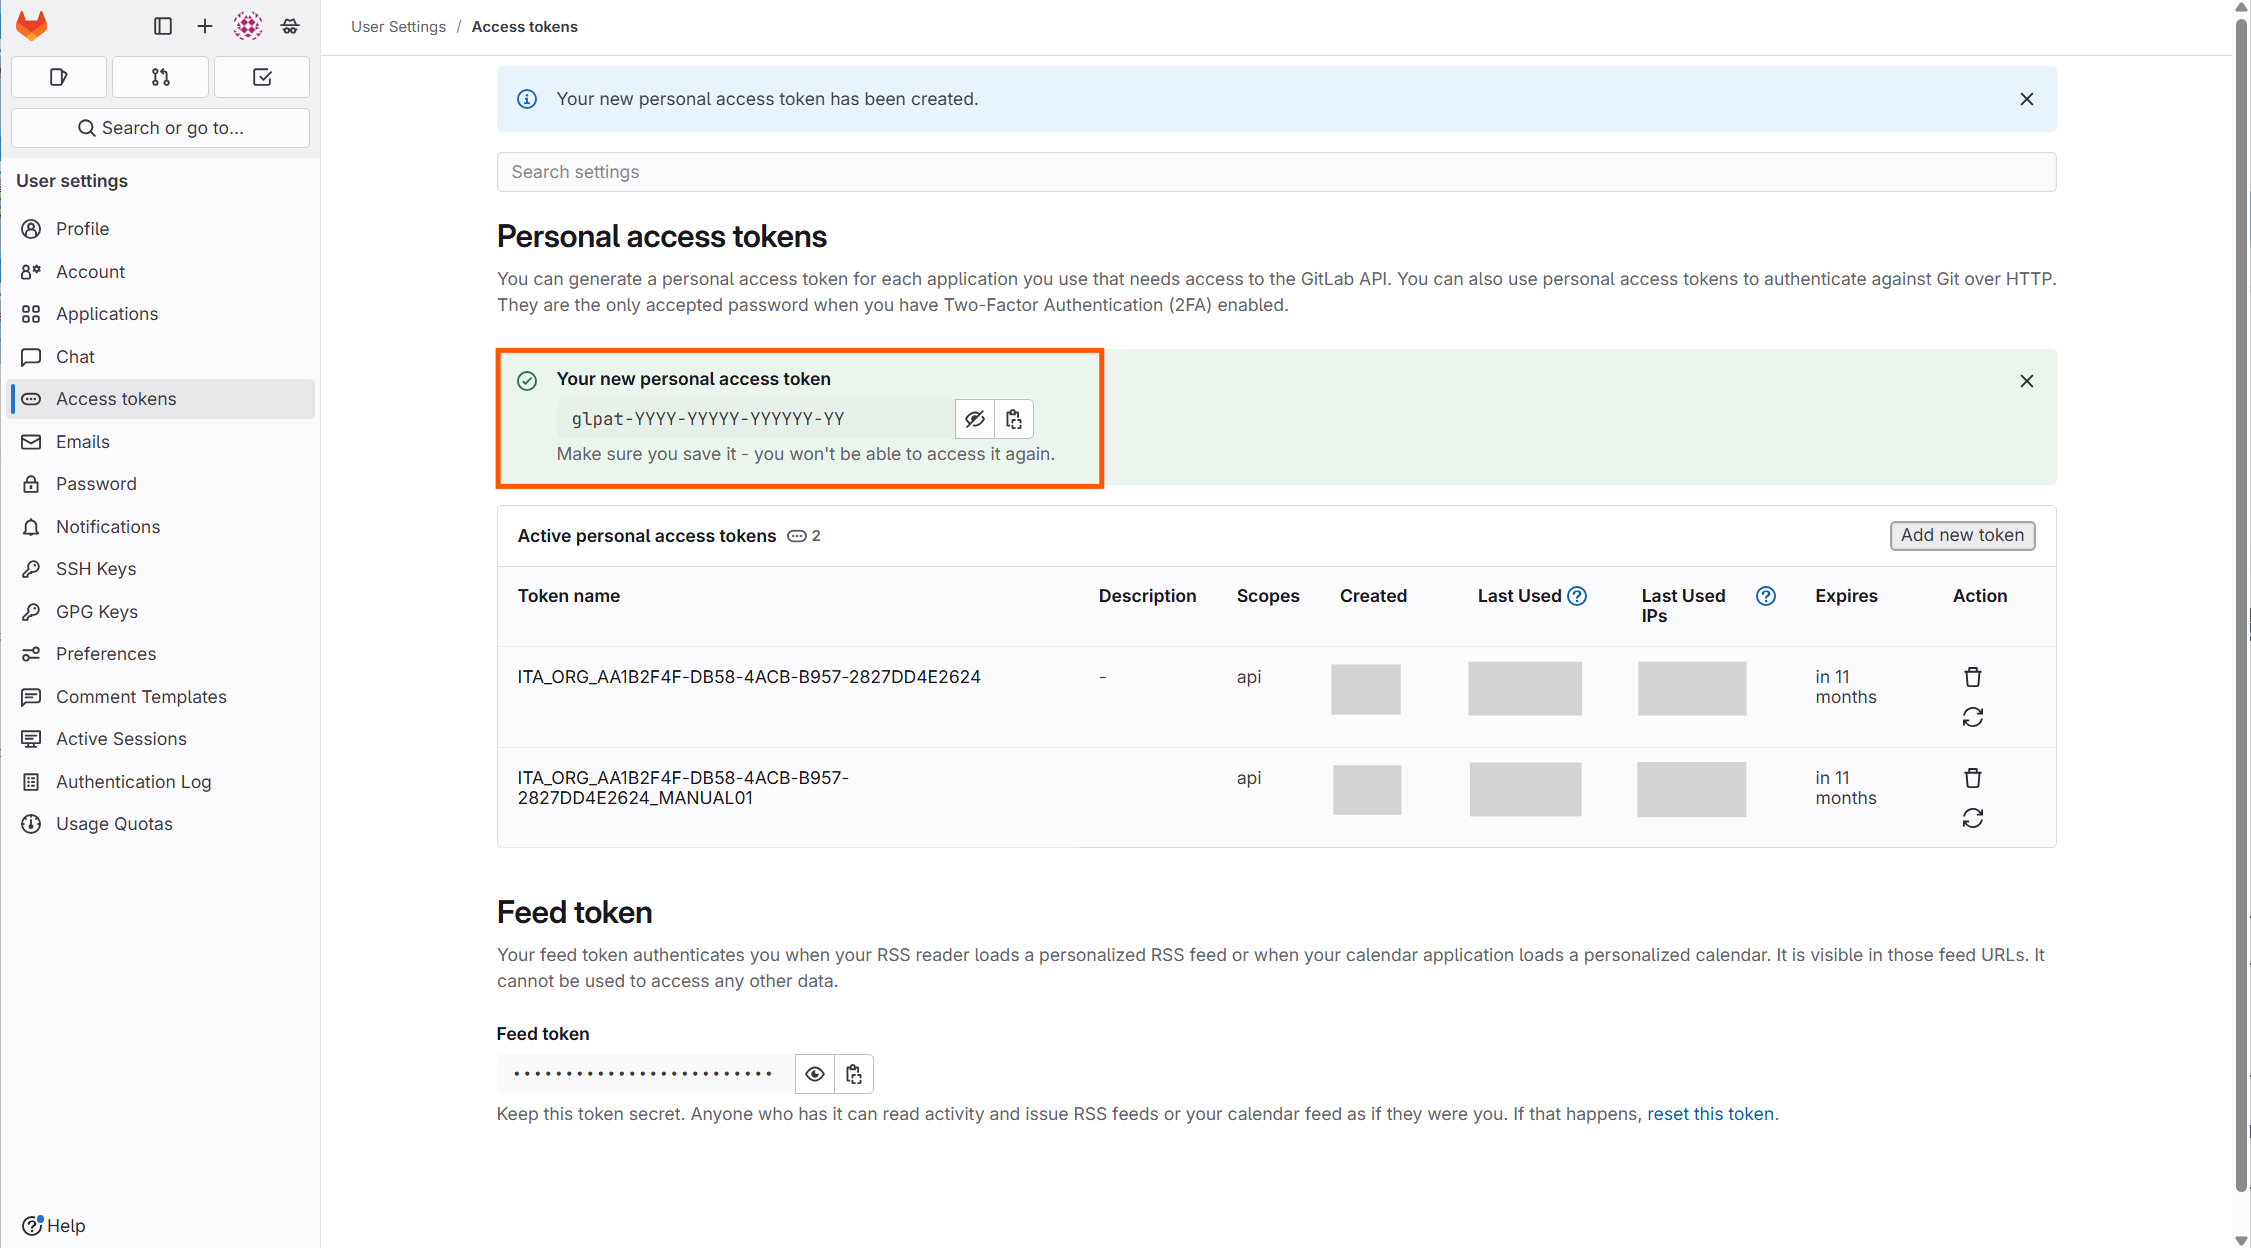Copy the new personal access token
The width and height of the screenshot is (2251, 1248).
pos(1014,419)
